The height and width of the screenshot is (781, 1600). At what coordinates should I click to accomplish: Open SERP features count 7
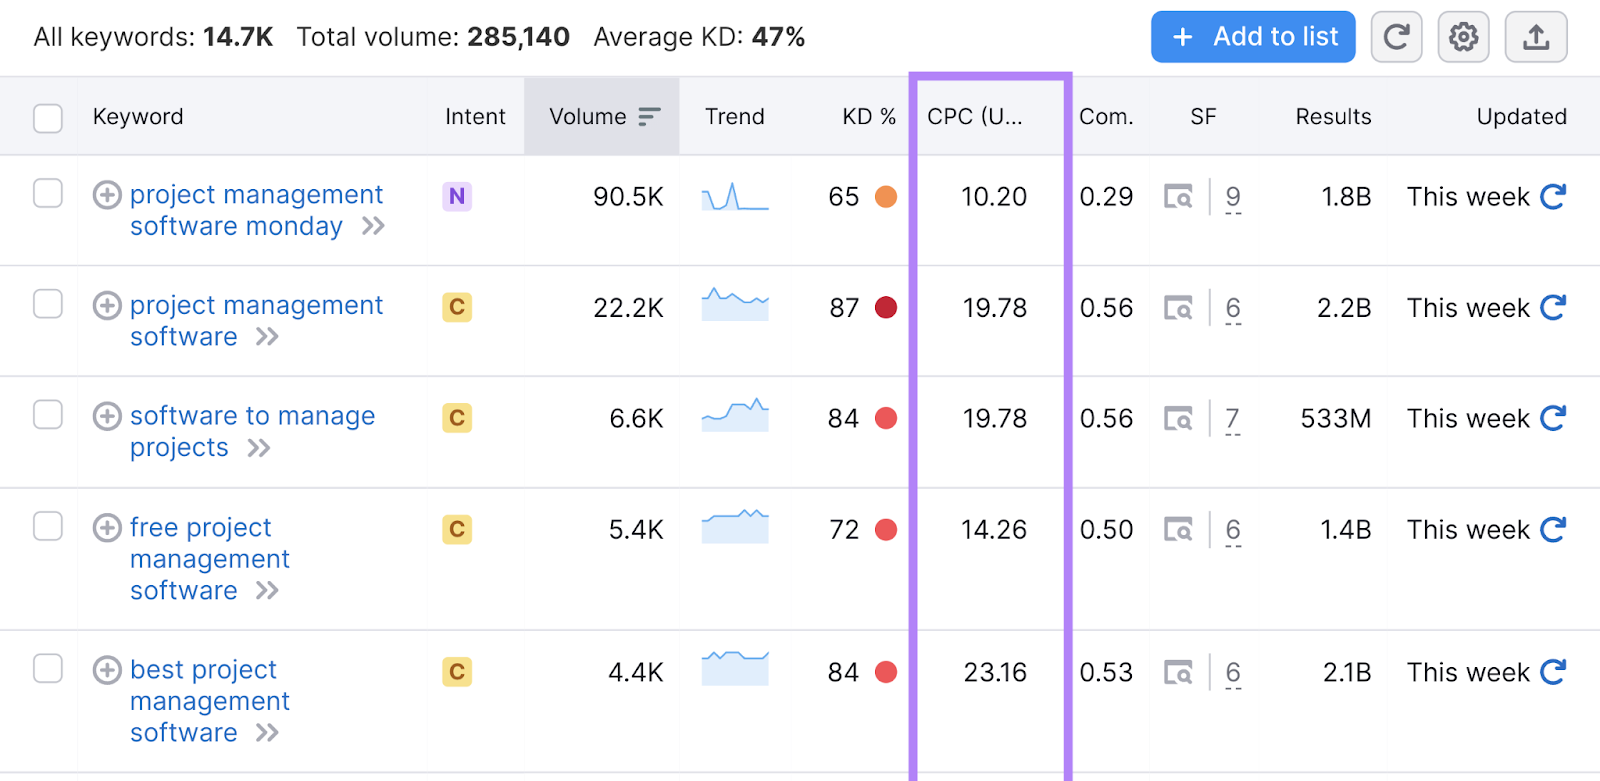tap(1233, 419)
